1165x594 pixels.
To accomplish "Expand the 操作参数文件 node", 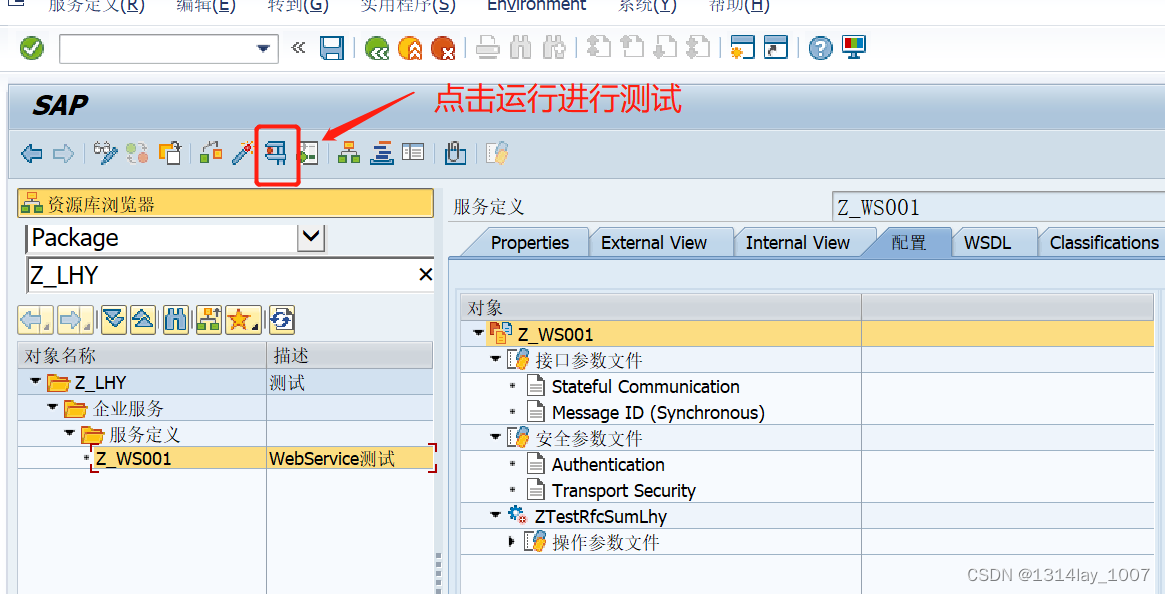I will [x=512, y=541].
